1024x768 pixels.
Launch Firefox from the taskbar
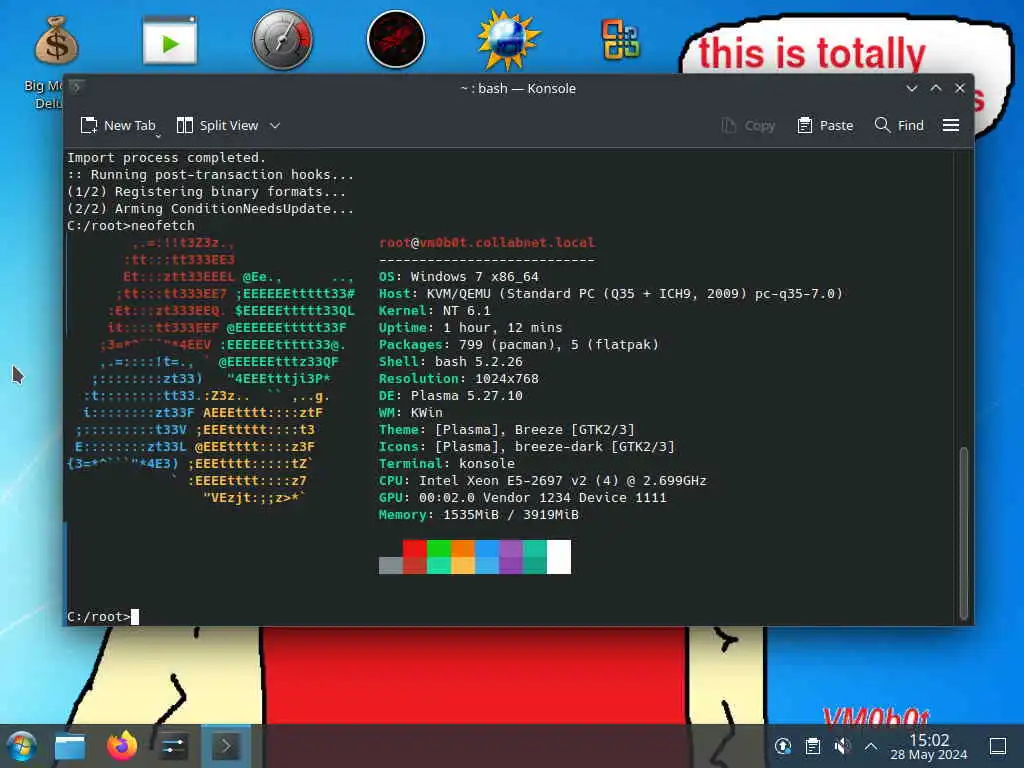tap(122, 746)
